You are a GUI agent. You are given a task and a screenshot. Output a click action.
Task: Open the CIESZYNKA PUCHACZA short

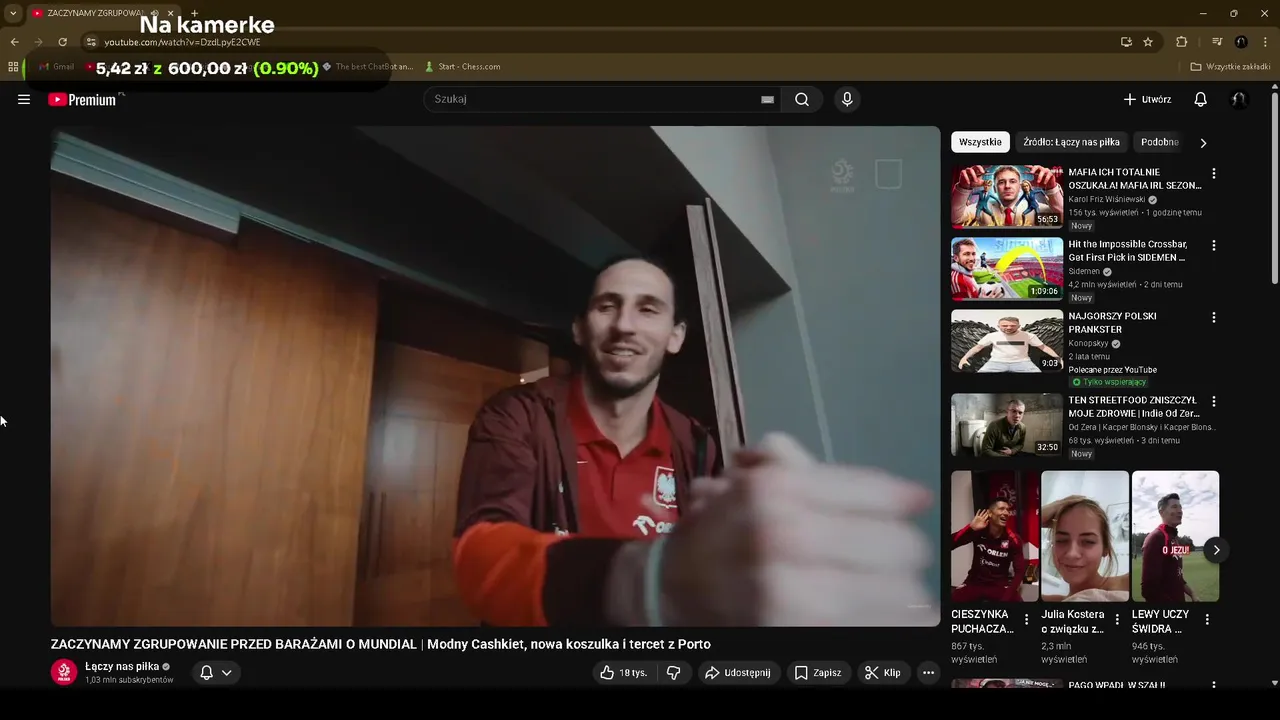pos(994,536)
